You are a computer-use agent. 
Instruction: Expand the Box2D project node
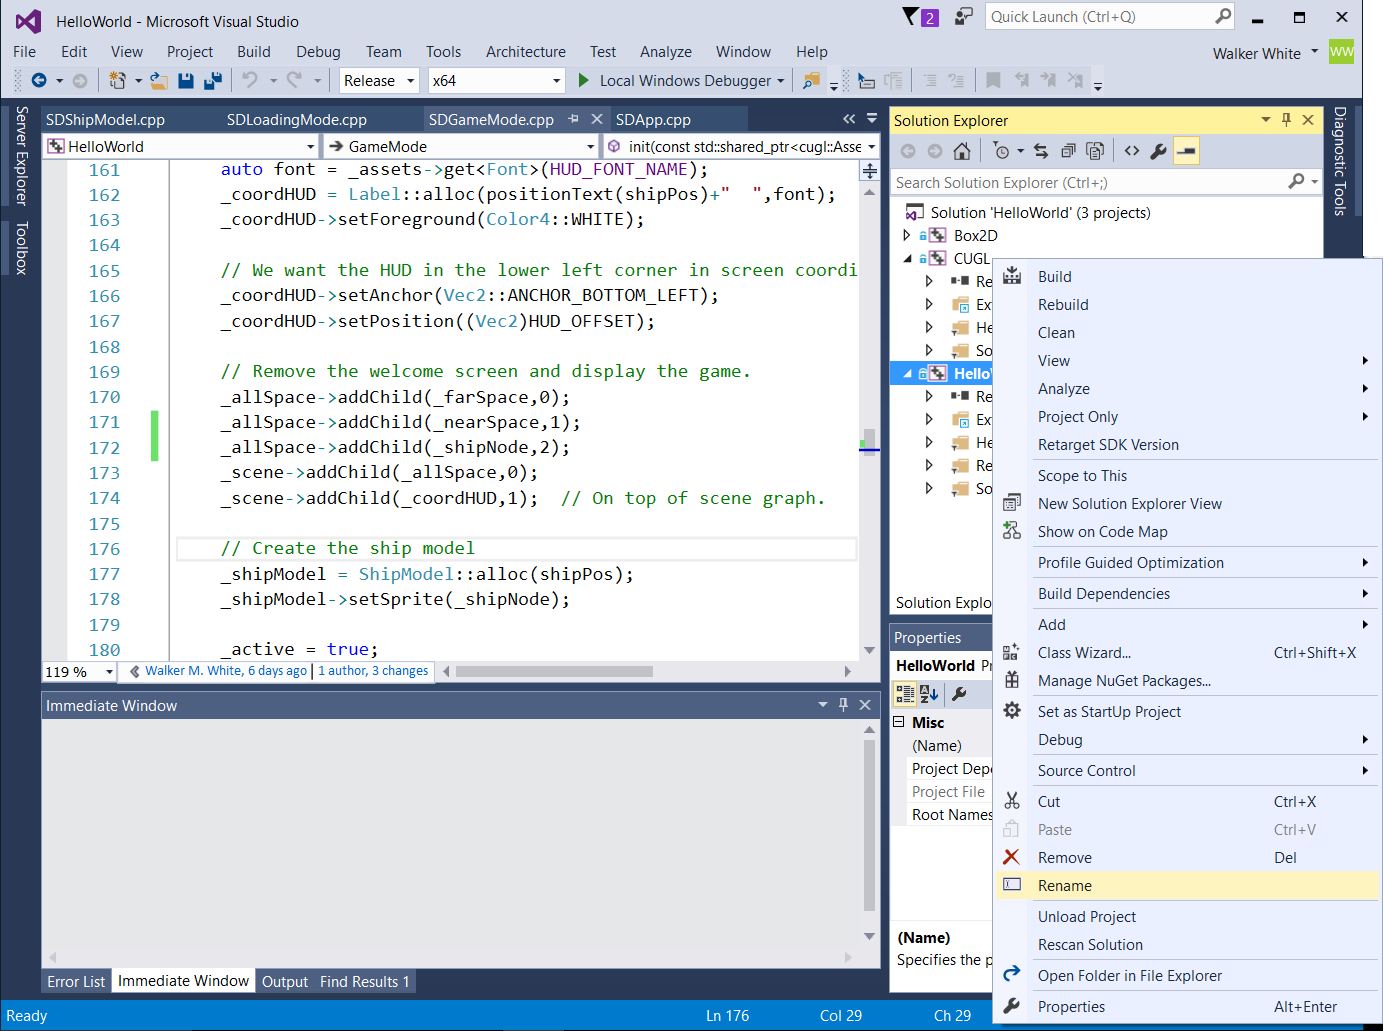coord(907,236)
